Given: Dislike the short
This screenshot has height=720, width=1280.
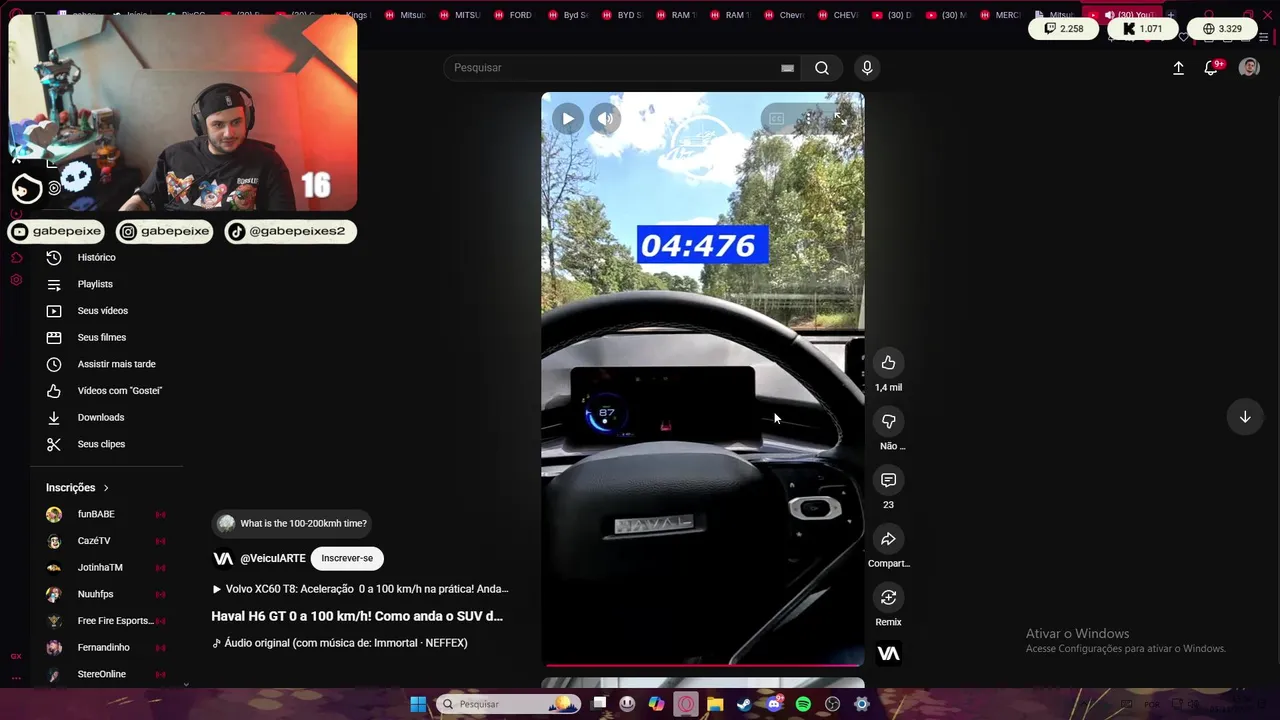Looking at the screenshot, I should point(888,421).
